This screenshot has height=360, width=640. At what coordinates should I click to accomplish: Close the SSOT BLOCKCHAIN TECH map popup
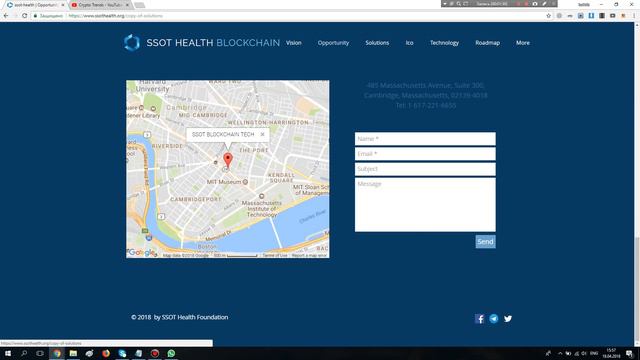coord(262,134)
